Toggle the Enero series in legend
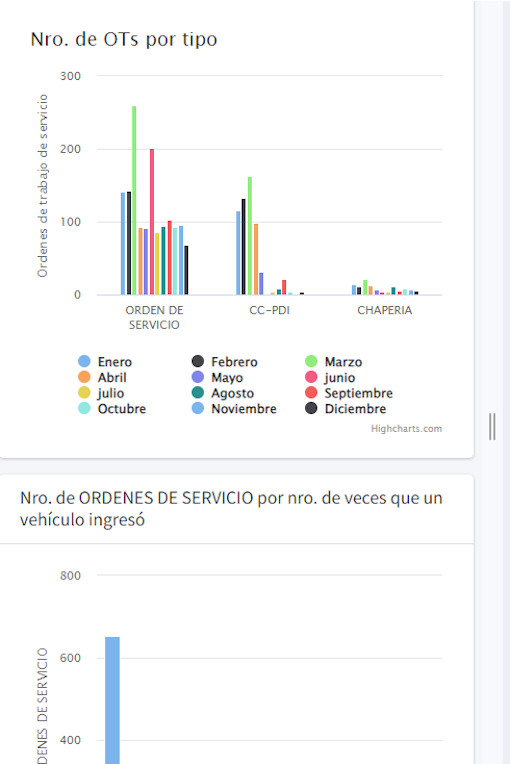Image resolution: width=510 pixels, height=764 pixels. click(x=105, y=362)
